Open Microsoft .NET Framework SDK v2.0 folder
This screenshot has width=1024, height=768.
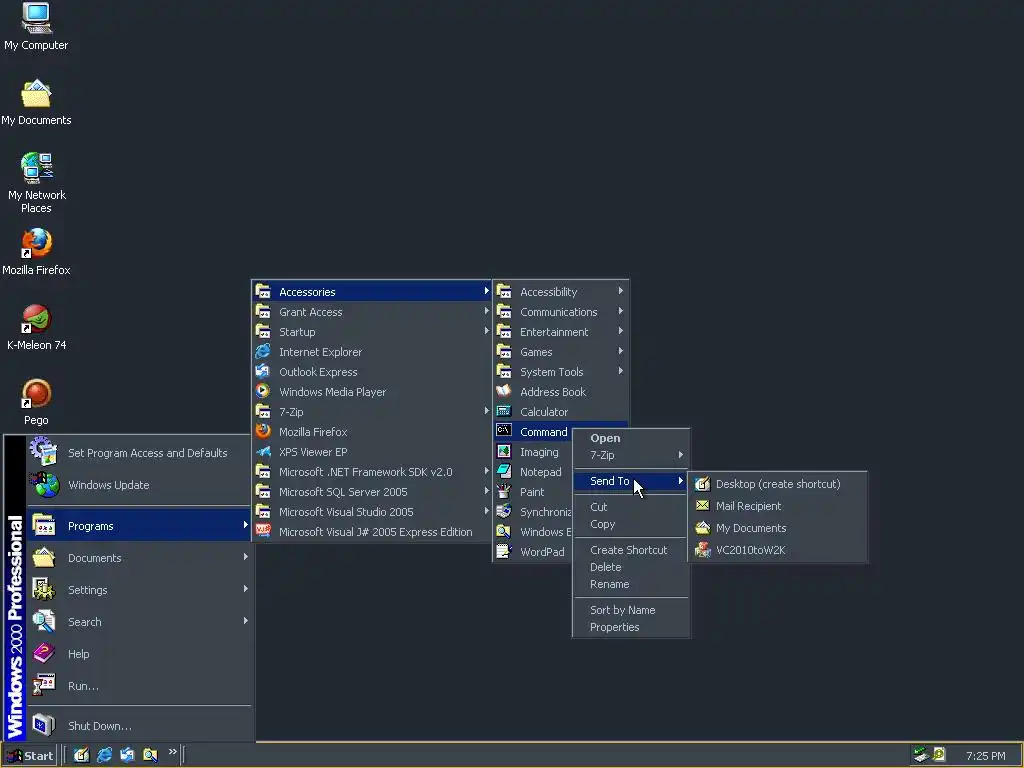[372, 472]
